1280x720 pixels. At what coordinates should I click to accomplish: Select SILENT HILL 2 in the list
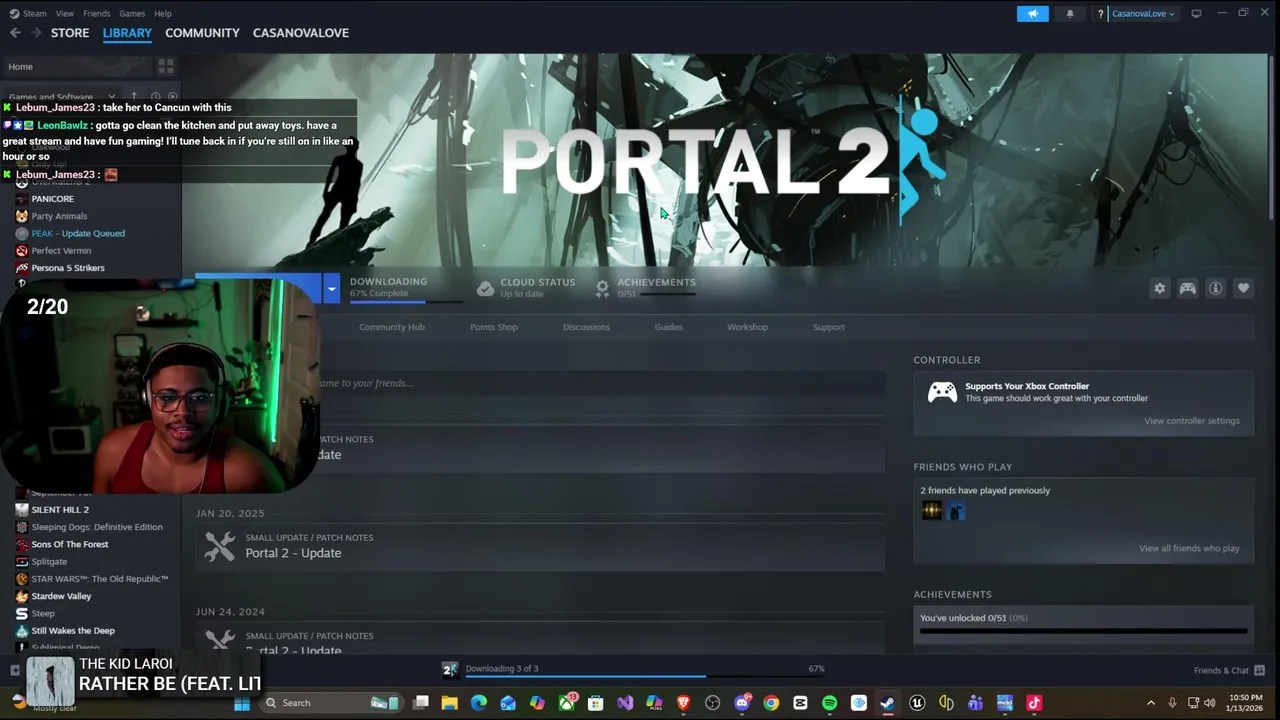coord(60,510)
